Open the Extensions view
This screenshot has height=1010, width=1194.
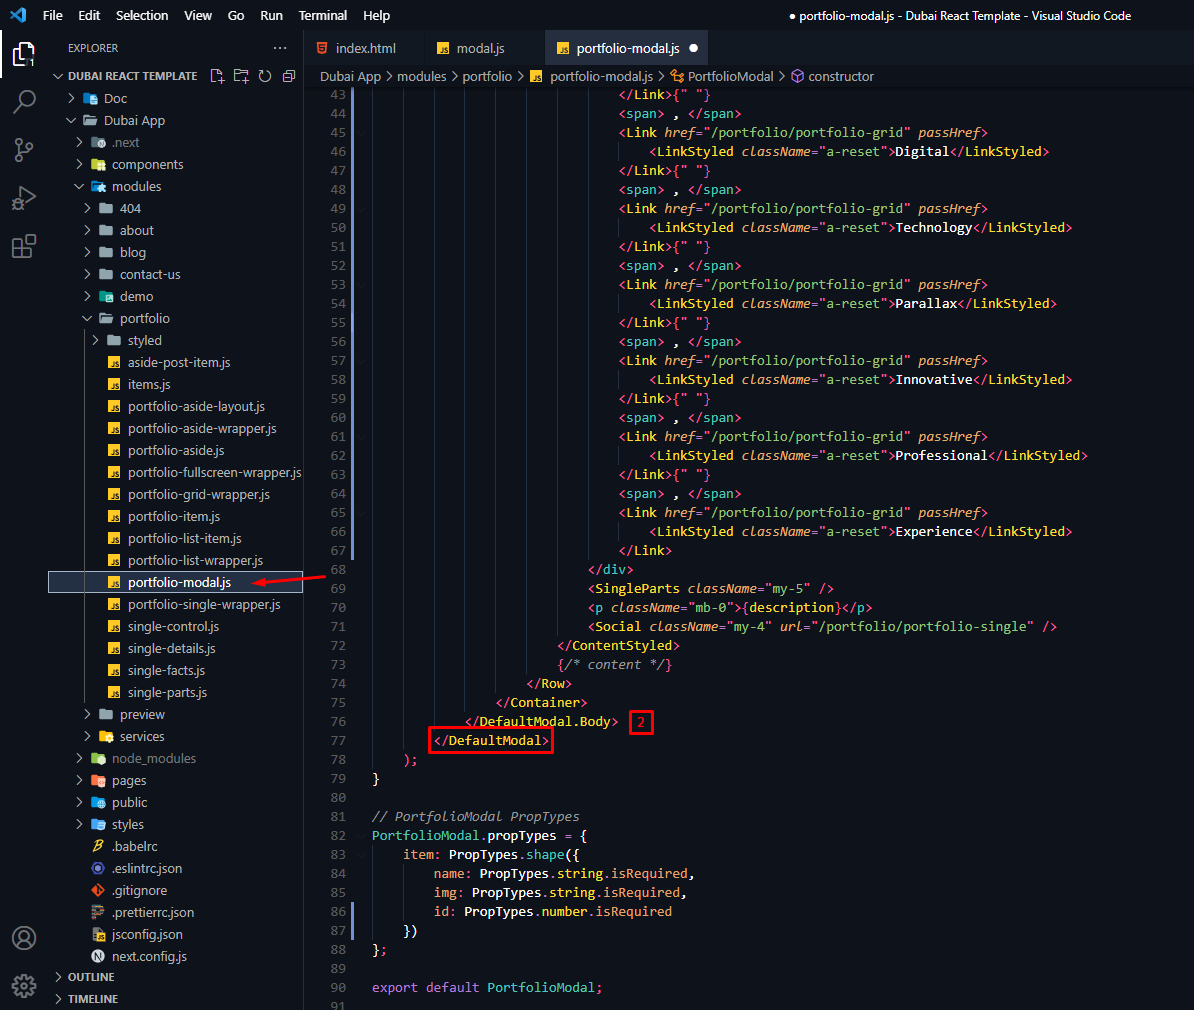[x=24, y=246]
